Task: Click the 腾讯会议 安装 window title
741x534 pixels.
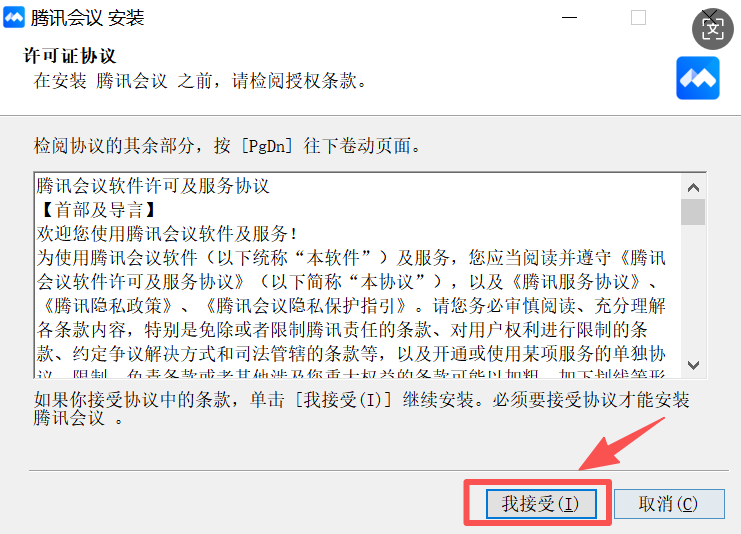Action: (87, 18)
